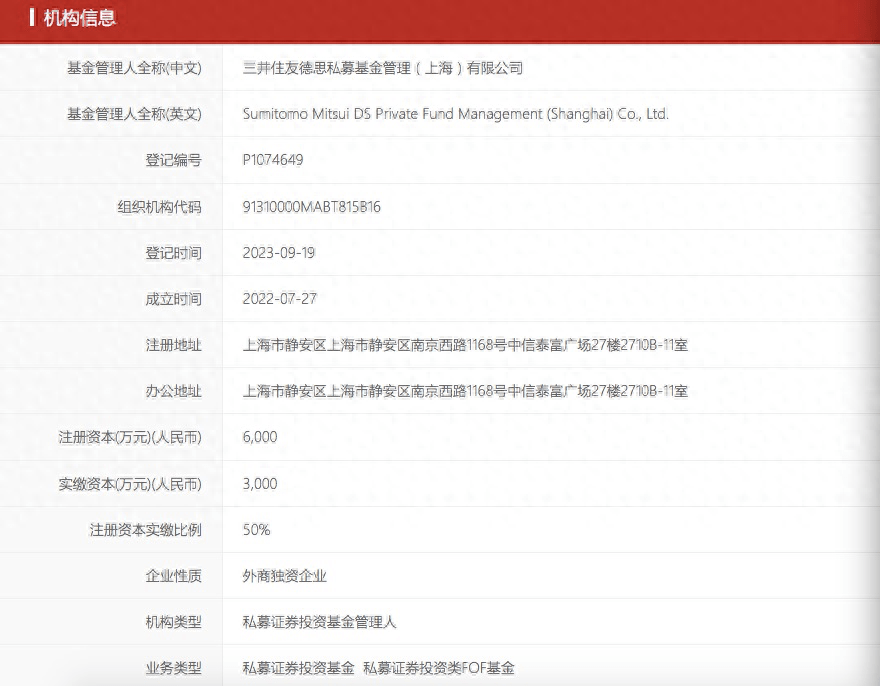
Task: Click the 办公地址 label
Action: coord(173,391)
